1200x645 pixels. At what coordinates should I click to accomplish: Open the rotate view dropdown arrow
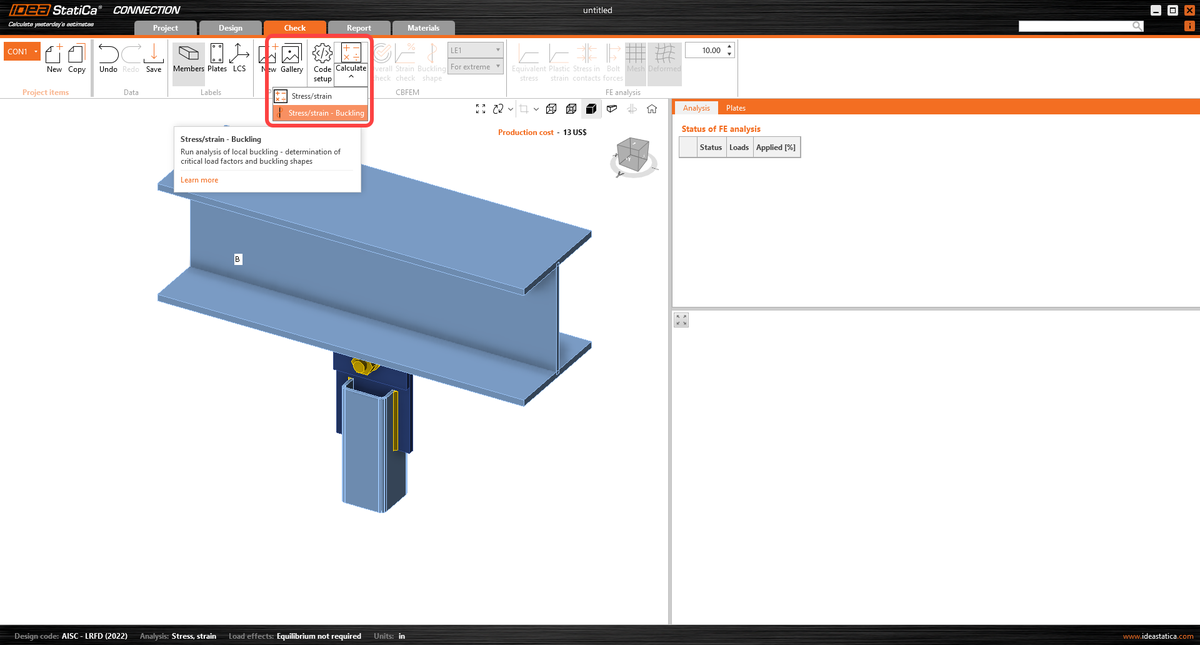click(510, 108)
